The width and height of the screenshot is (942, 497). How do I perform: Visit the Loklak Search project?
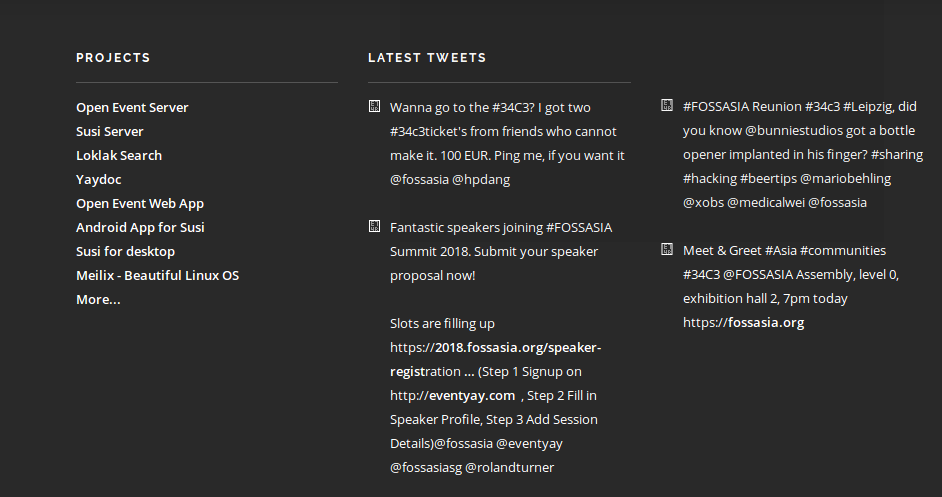click(119, 156)
